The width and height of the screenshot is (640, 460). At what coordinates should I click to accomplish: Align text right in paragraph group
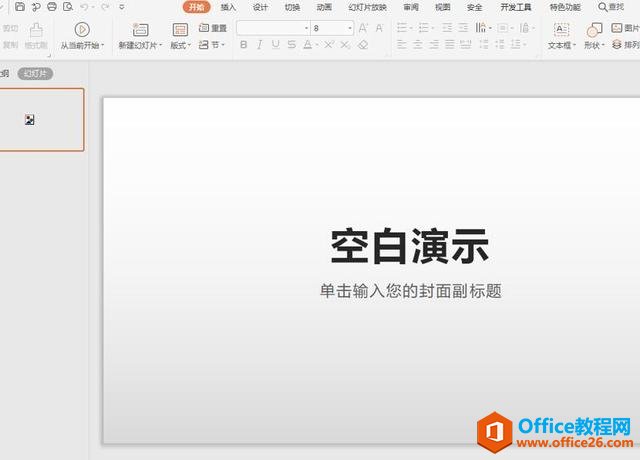[434, 44]
